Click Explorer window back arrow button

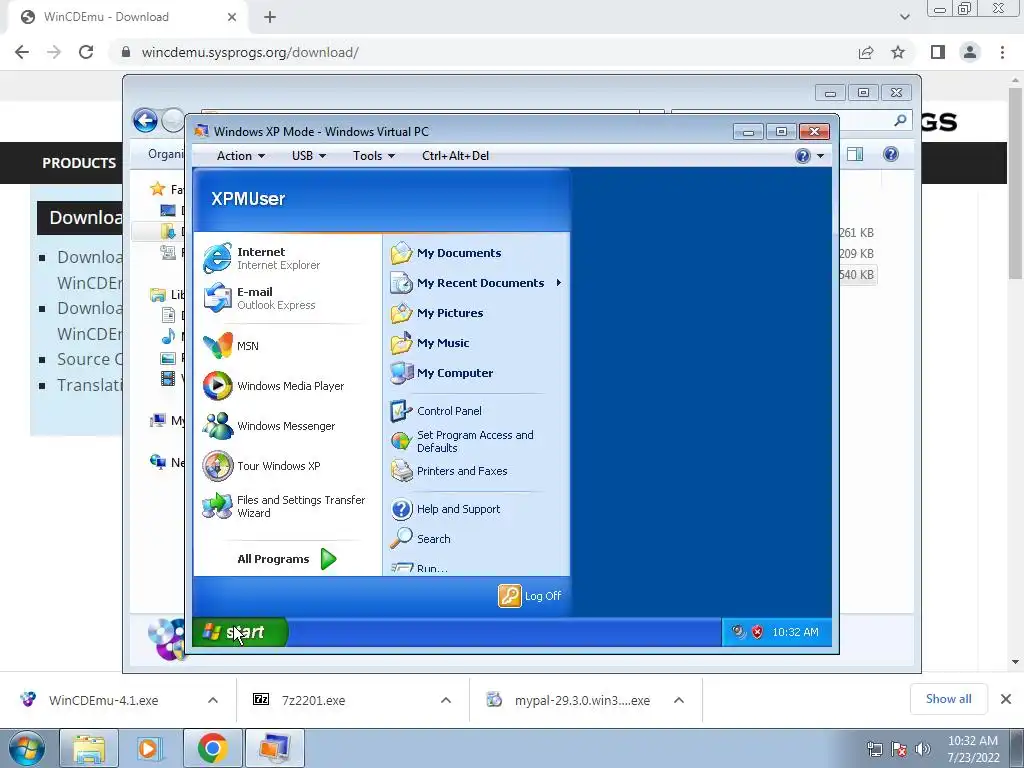(145, 120)
